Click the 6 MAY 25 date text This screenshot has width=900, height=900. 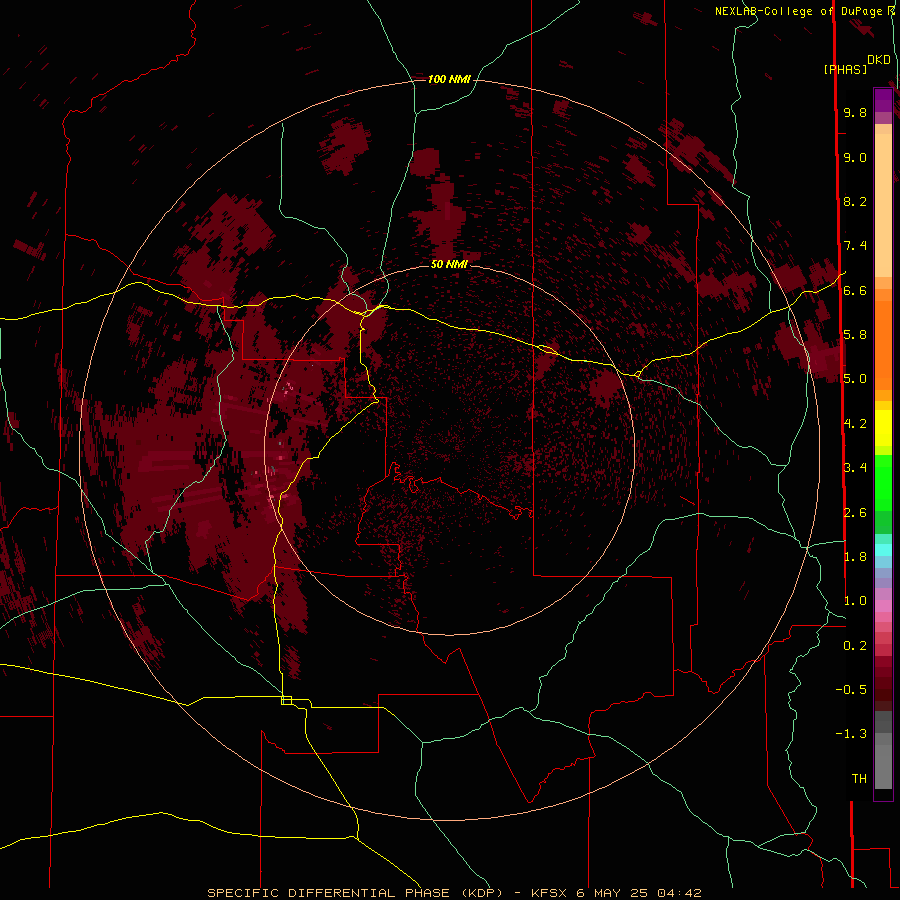(x=612, y=893)
